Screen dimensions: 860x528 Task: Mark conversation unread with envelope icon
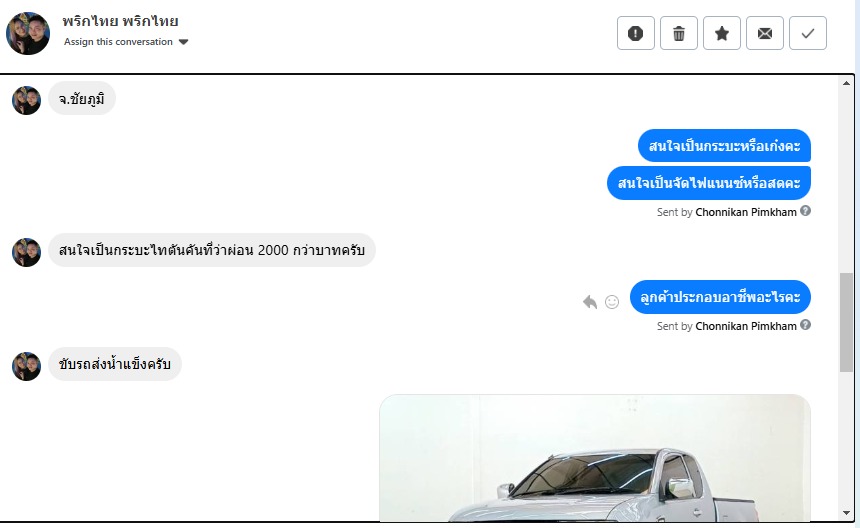tap(765, 33)
